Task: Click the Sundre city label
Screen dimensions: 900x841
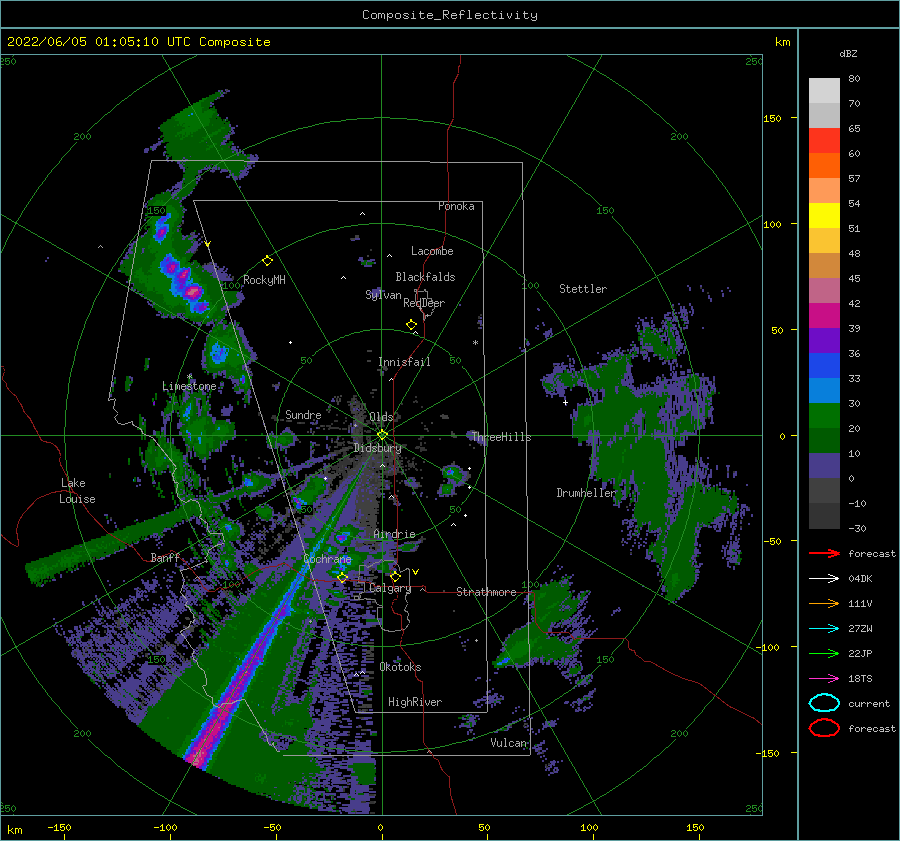Action: point(303,414)
